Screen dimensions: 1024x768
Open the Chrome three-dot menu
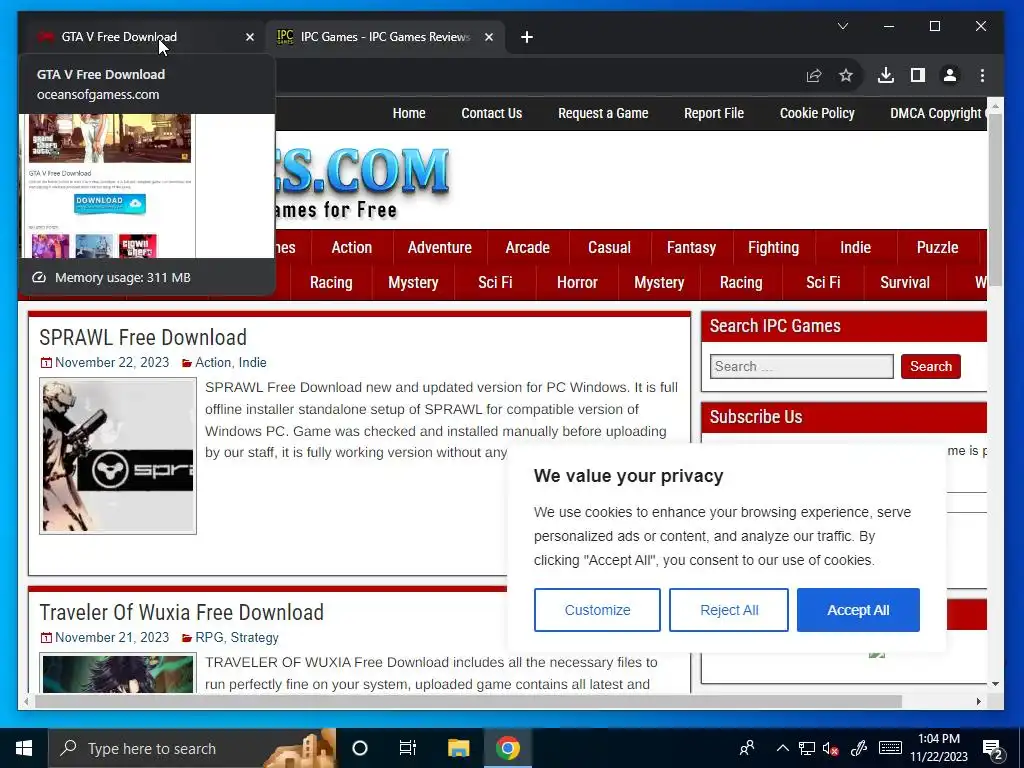click(982, 76)
